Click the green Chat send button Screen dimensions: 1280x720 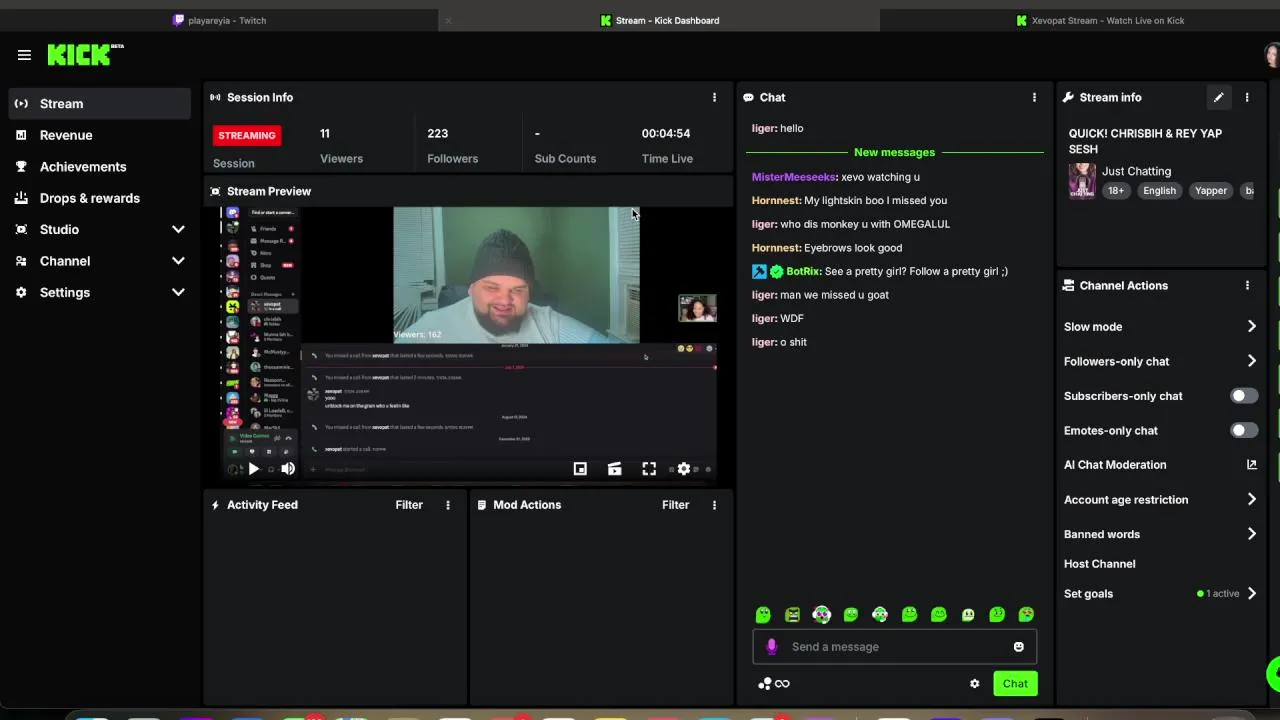pyautogui.click(x=1015, y=684)
